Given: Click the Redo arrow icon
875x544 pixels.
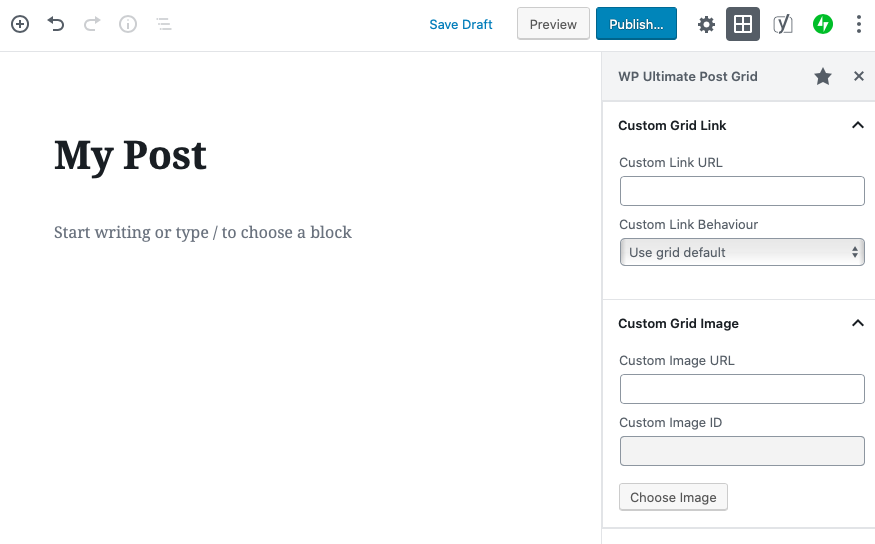Looking at the screenshot, I should pos(92,24).
